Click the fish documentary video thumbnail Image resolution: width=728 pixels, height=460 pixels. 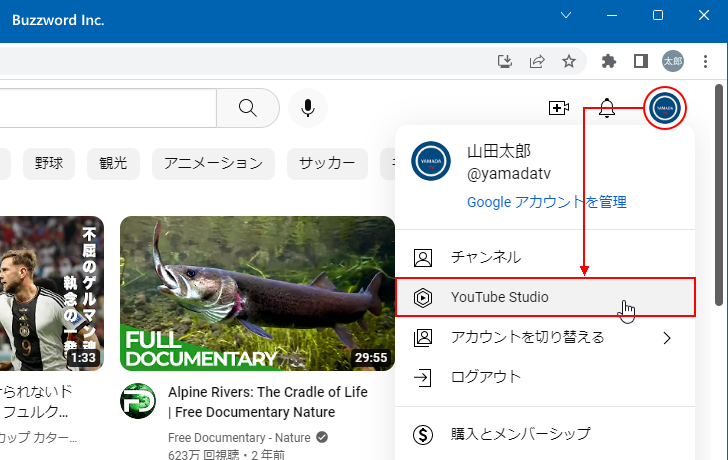coord(257,293)
